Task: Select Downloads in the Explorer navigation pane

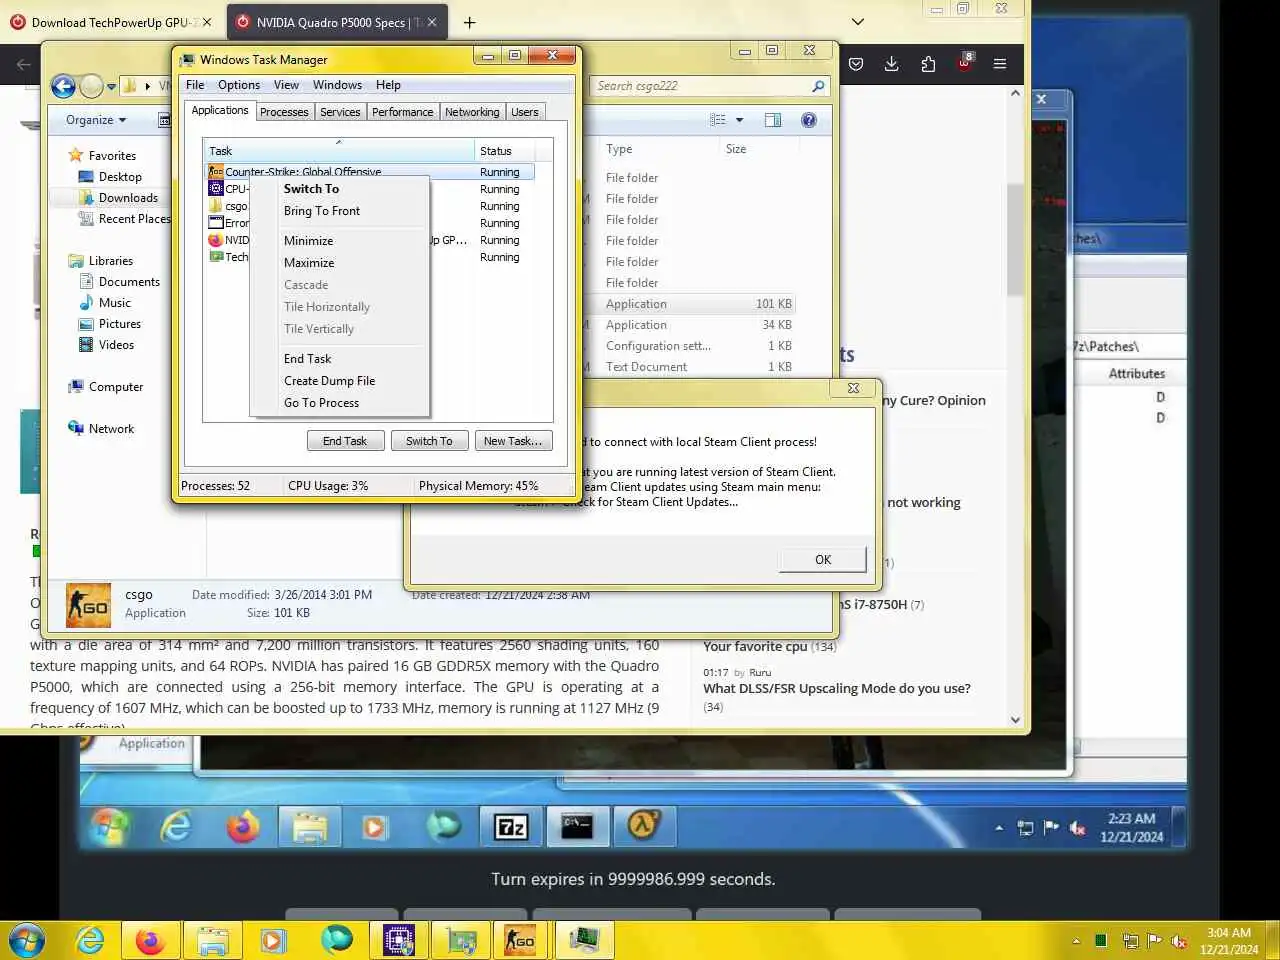Action: (128, 198)
